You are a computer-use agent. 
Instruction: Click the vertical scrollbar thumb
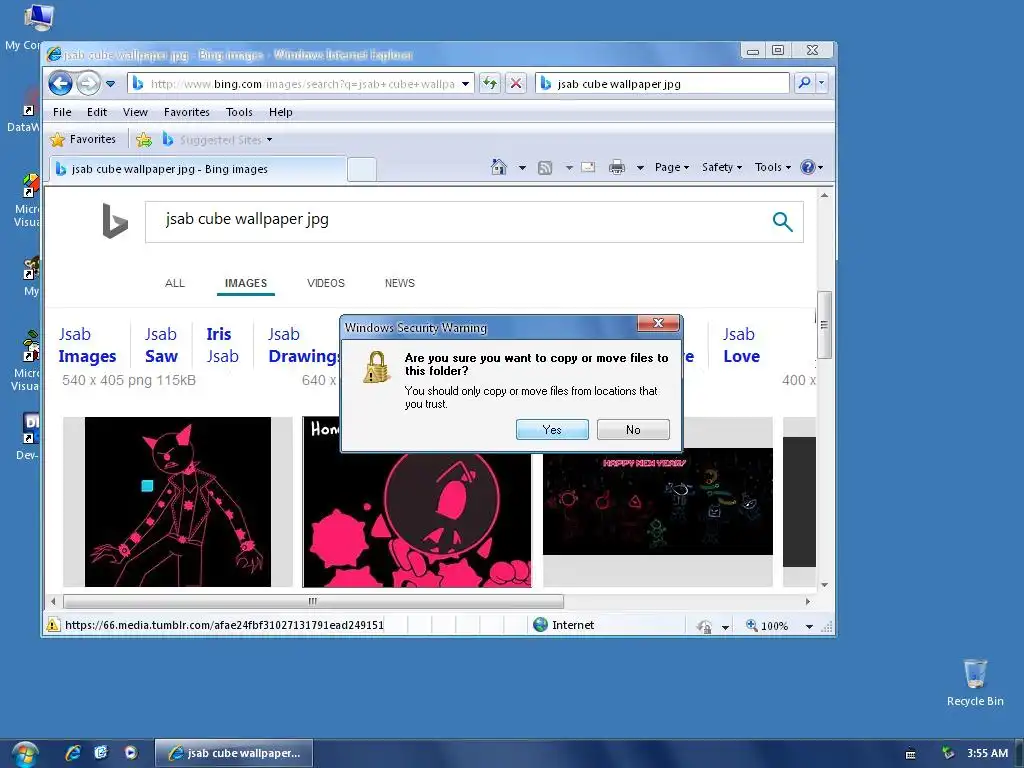coord(824,325)
